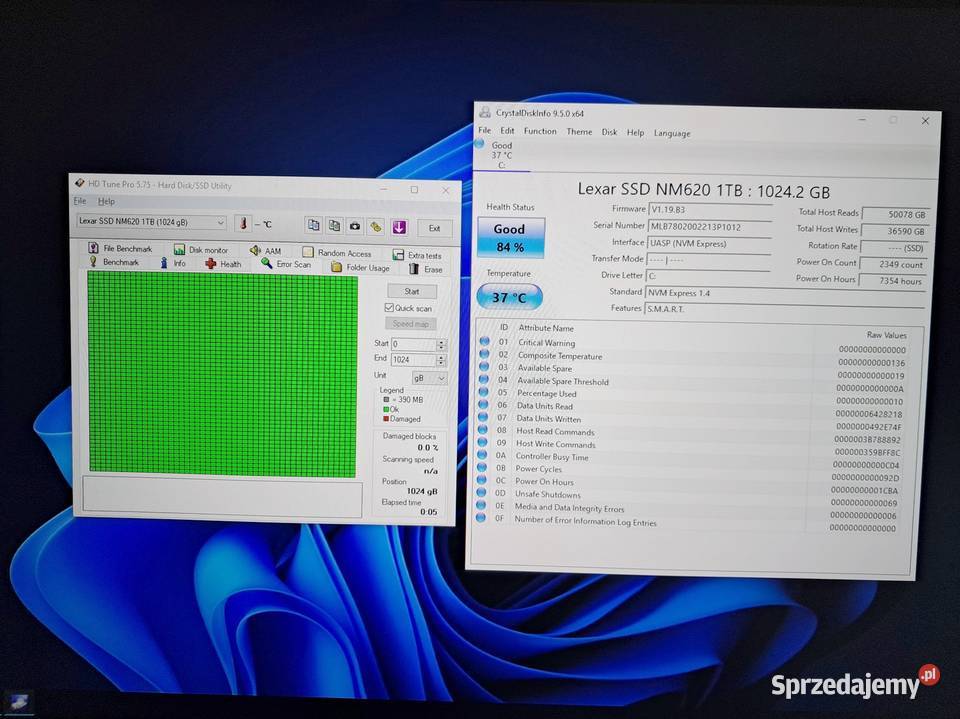Image resolution: width=960 pixels, height=719 pixels.
Task: Open the HD Tune File menu
Action: click(x=80, y=201)
